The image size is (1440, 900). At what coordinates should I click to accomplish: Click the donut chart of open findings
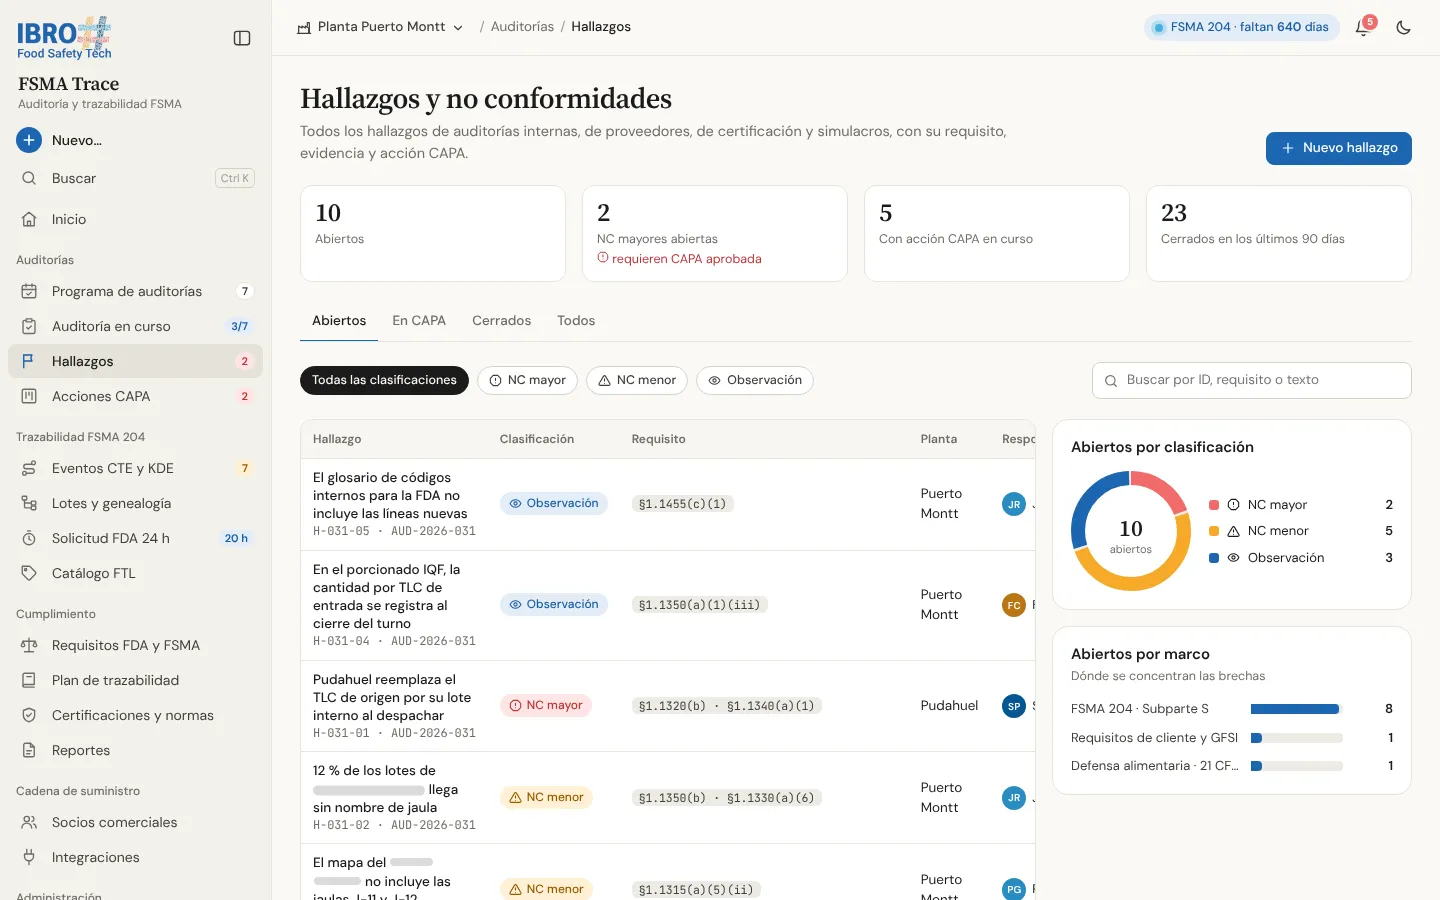pyautogui.click(x=1131, y=531)
